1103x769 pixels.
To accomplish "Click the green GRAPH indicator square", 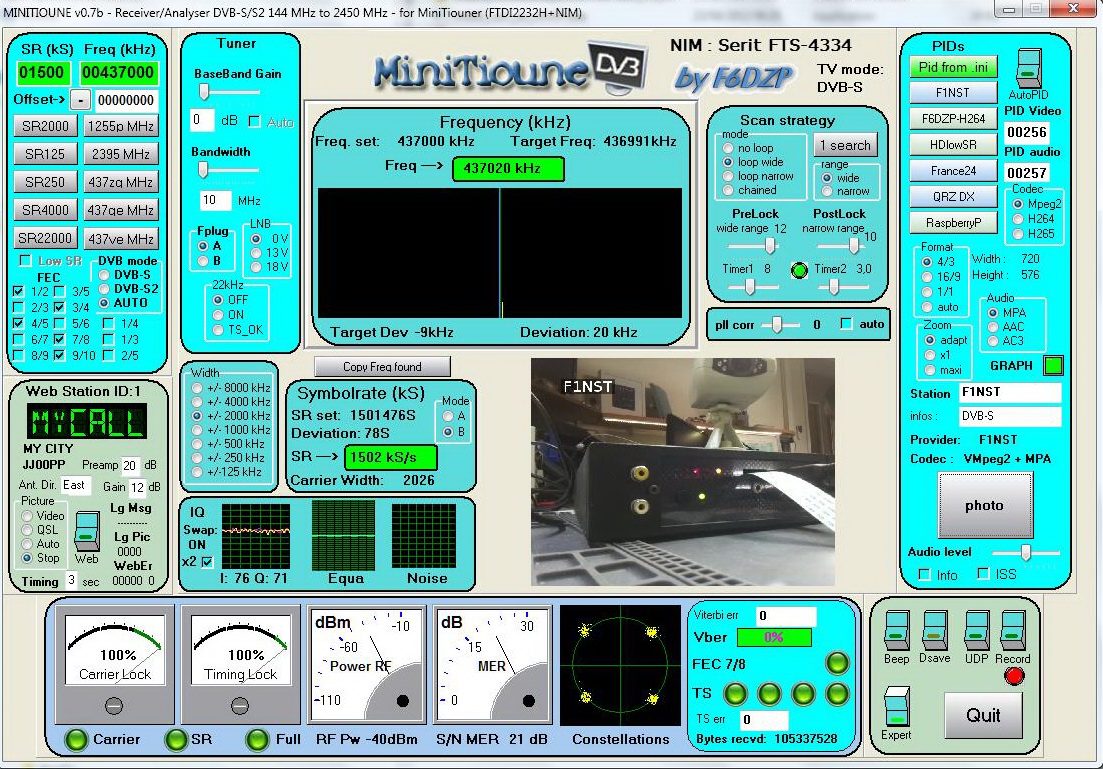I will point(1053,366).
